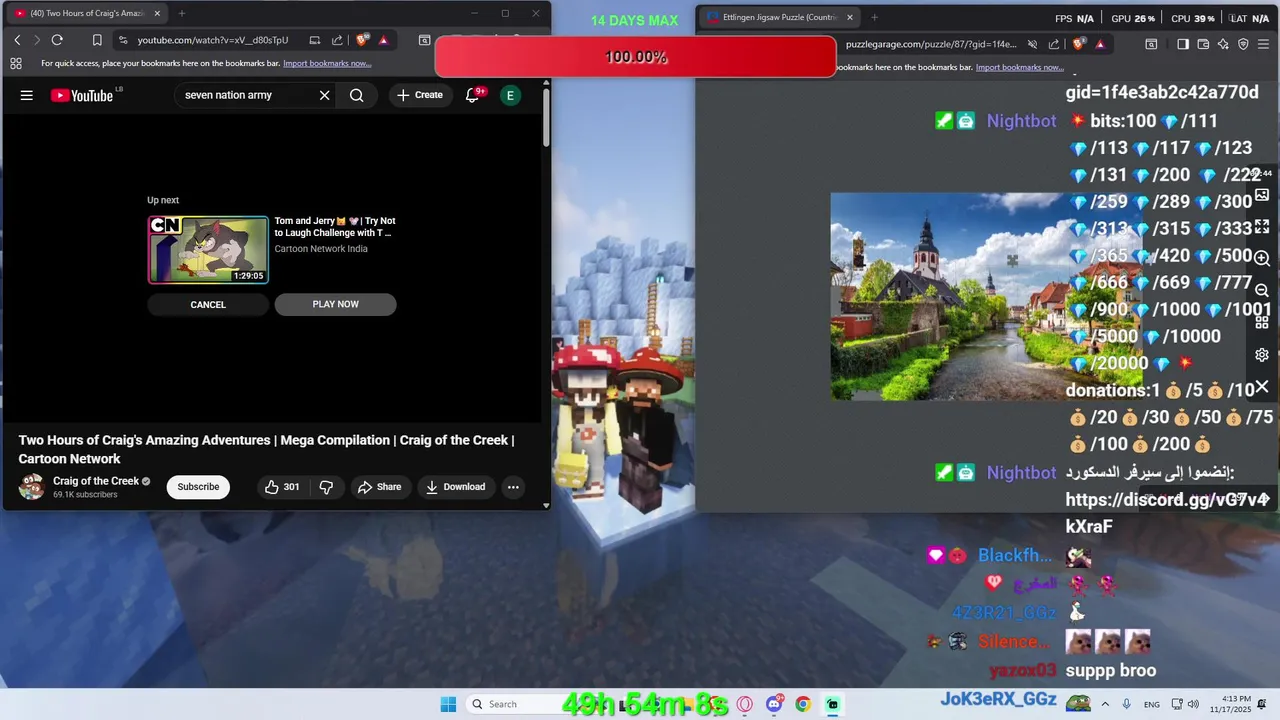Play the next video now
The height and width of the screenshot is (720, 1280).
click(x=335, y=304)
